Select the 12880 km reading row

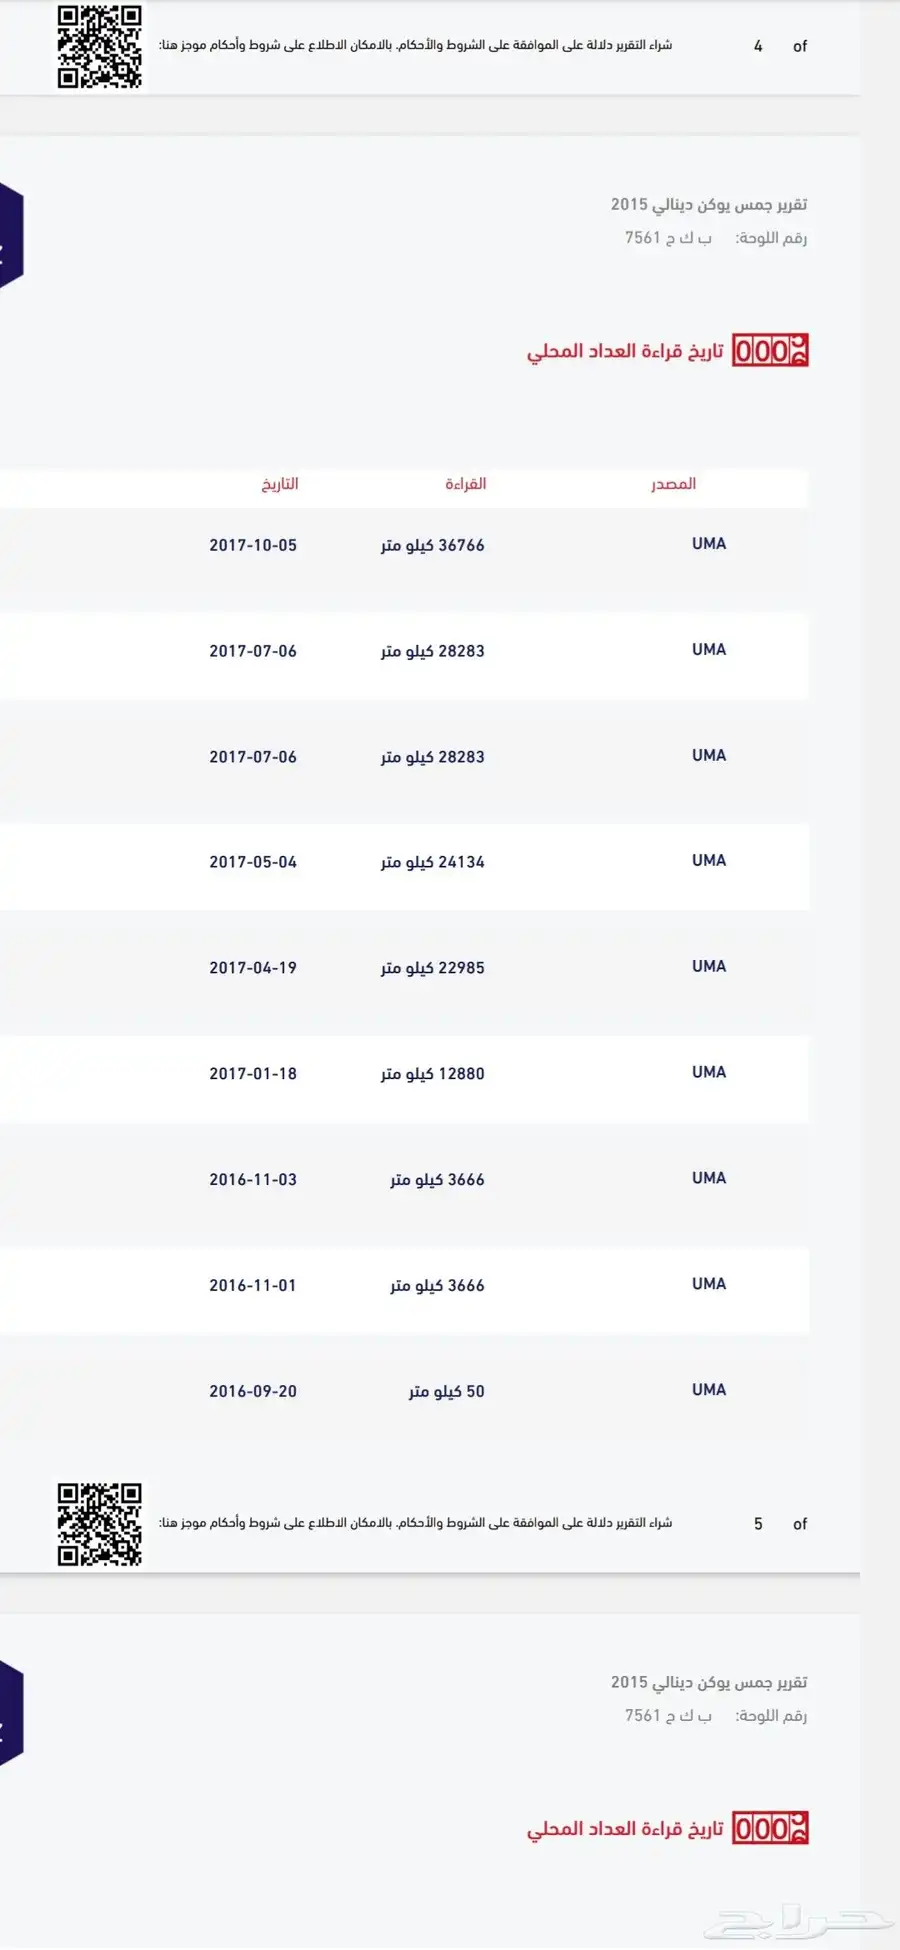pyautogui.click(x=404, y=1074)
